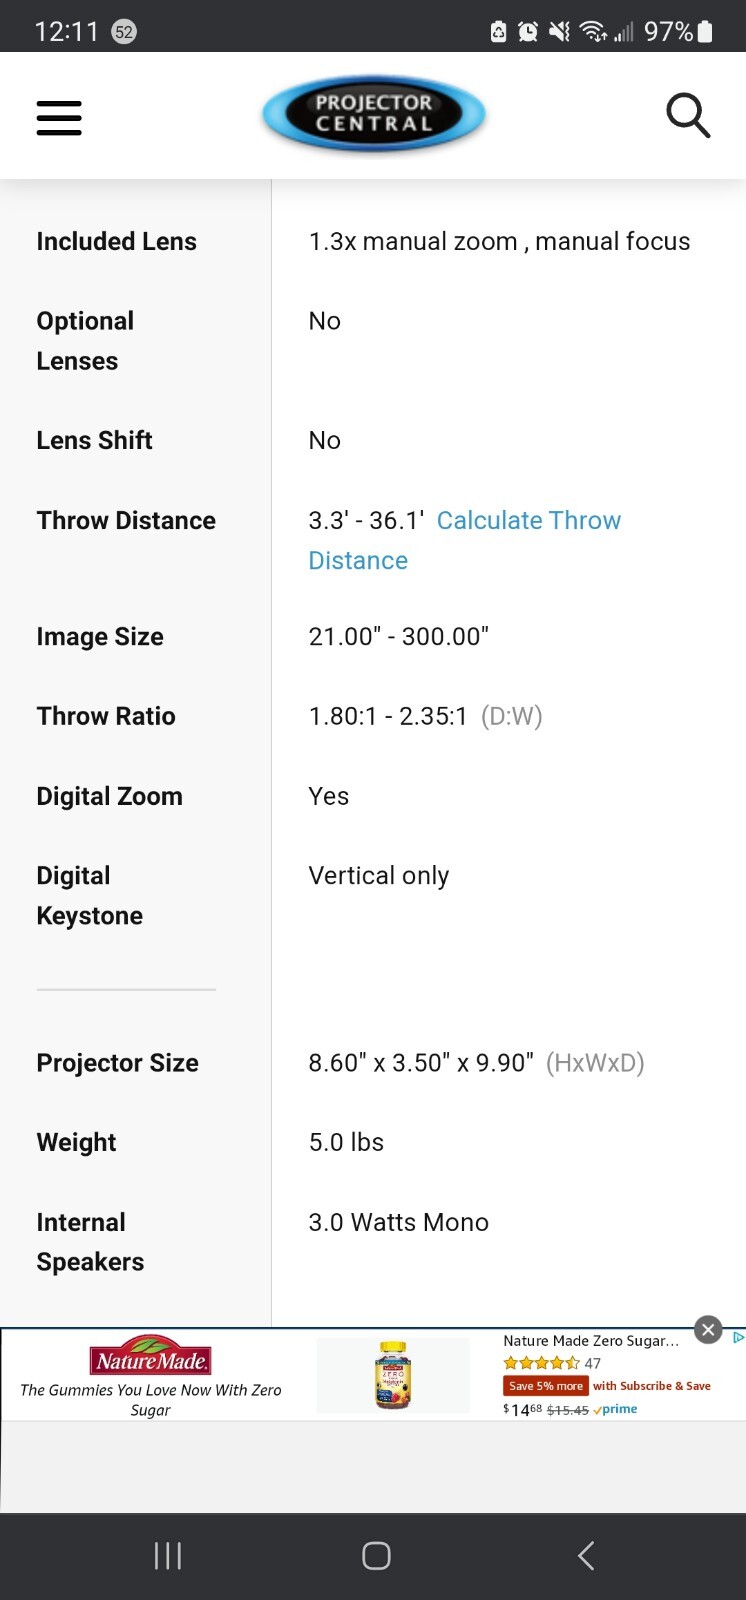The height and width of the screenshot is (1600, 746).
Task: Open the hamburger navigation menu
Action: (59, 117)
